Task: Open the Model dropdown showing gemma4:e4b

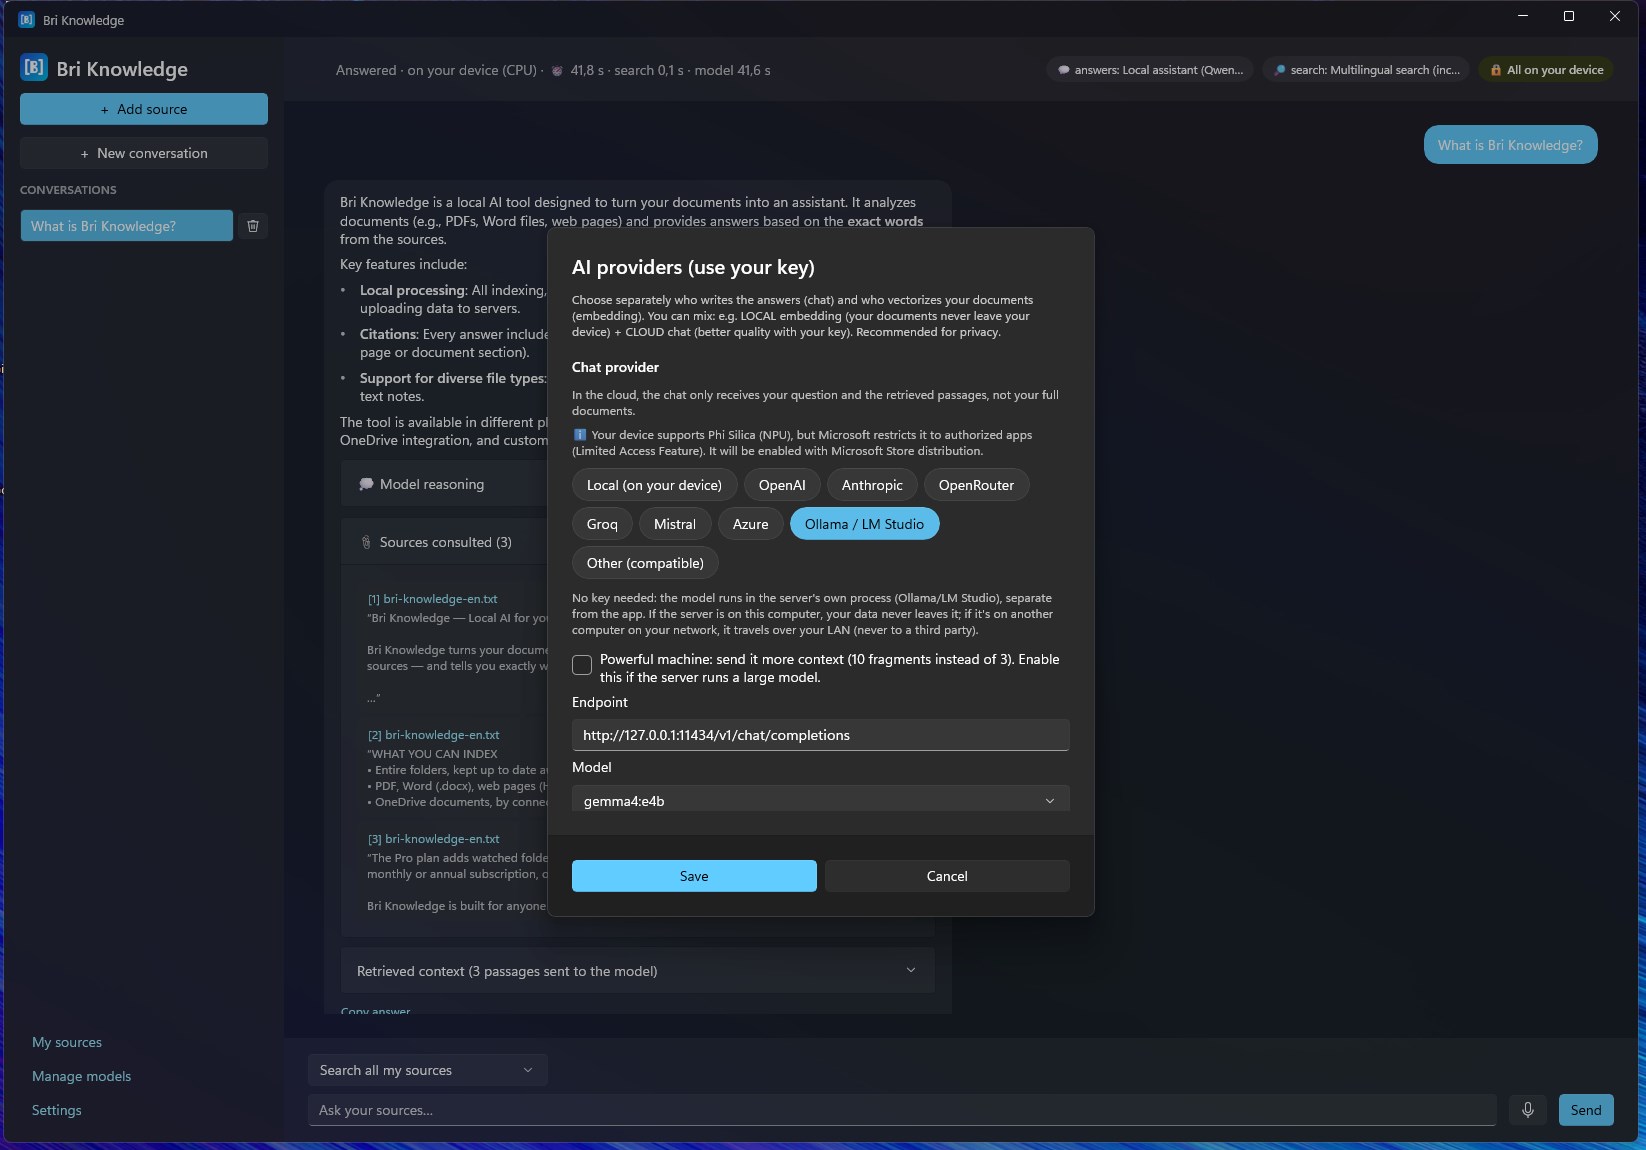Action: pos(820,799)
